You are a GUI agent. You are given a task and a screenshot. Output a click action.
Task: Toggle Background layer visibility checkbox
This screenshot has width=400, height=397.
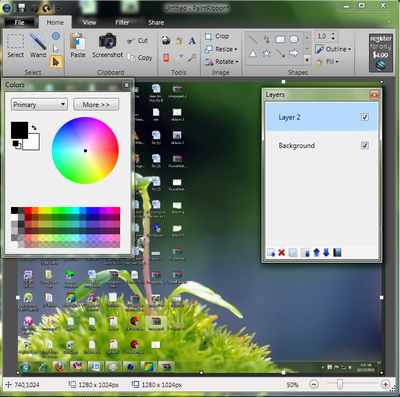coord(364,146)
